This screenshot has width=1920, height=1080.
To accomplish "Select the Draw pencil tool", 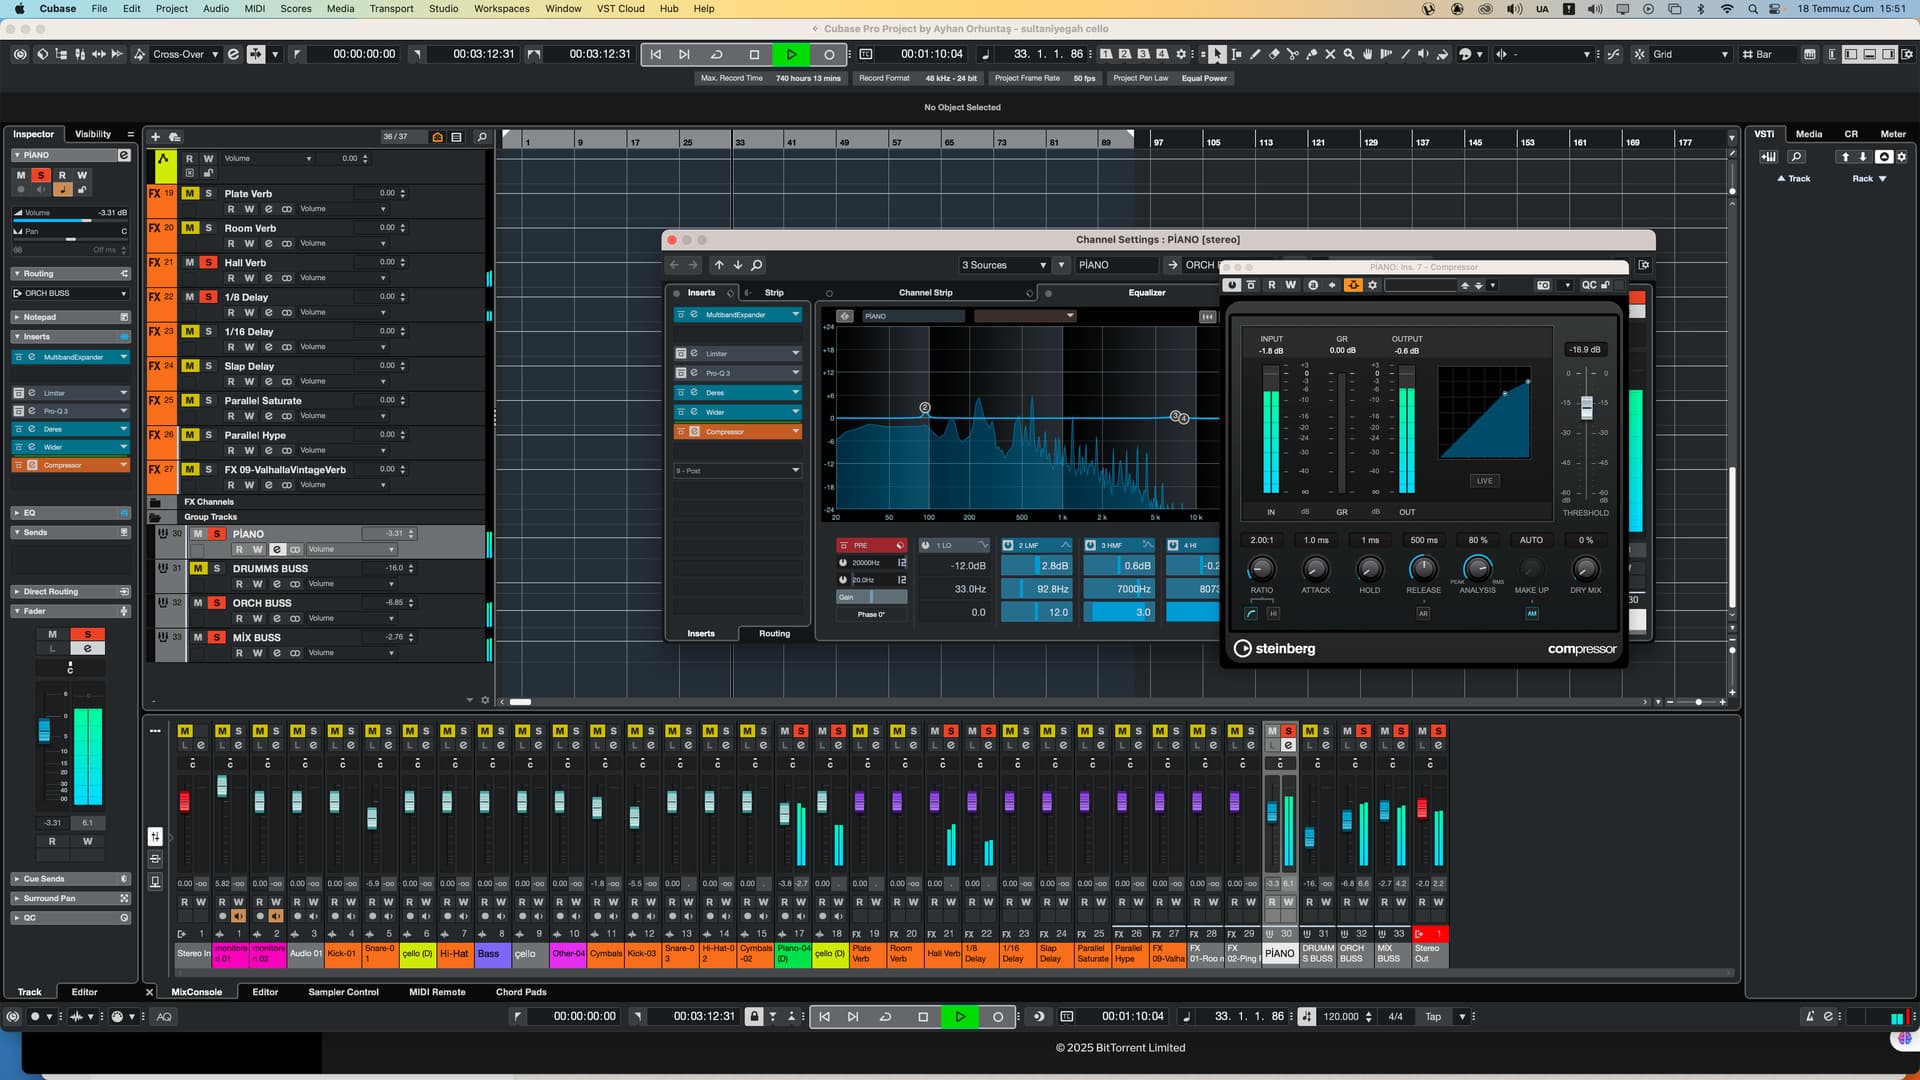I will pos(1255,54).
